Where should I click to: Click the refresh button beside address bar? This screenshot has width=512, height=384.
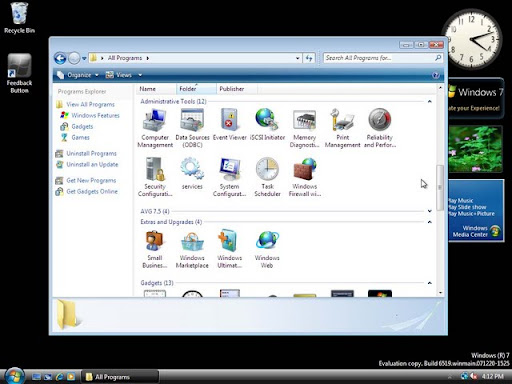point(309,58)
